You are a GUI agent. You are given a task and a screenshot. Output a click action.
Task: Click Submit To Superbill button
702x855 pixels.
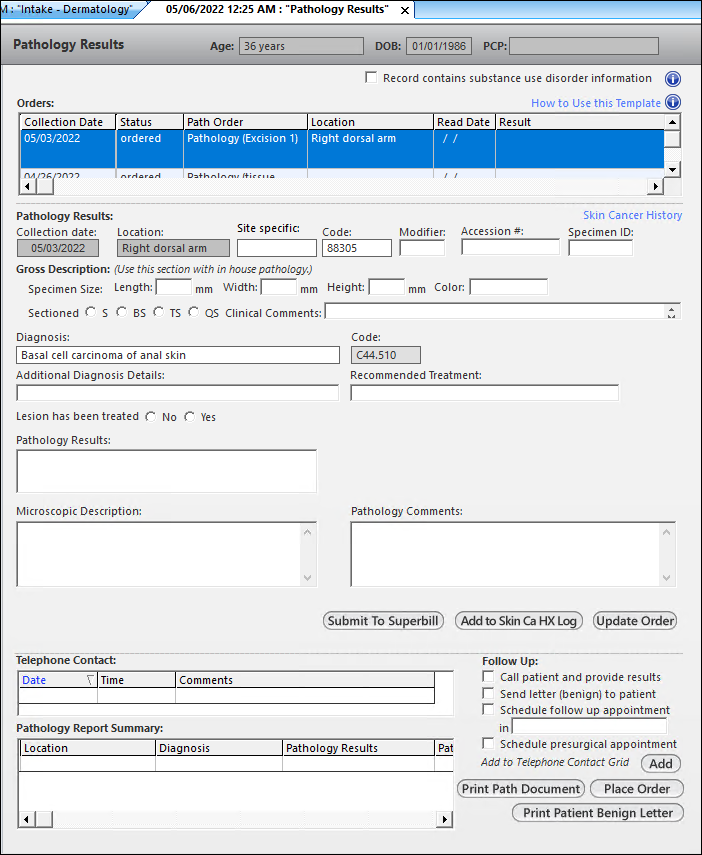pyautogui.click(x=383, y=621)
